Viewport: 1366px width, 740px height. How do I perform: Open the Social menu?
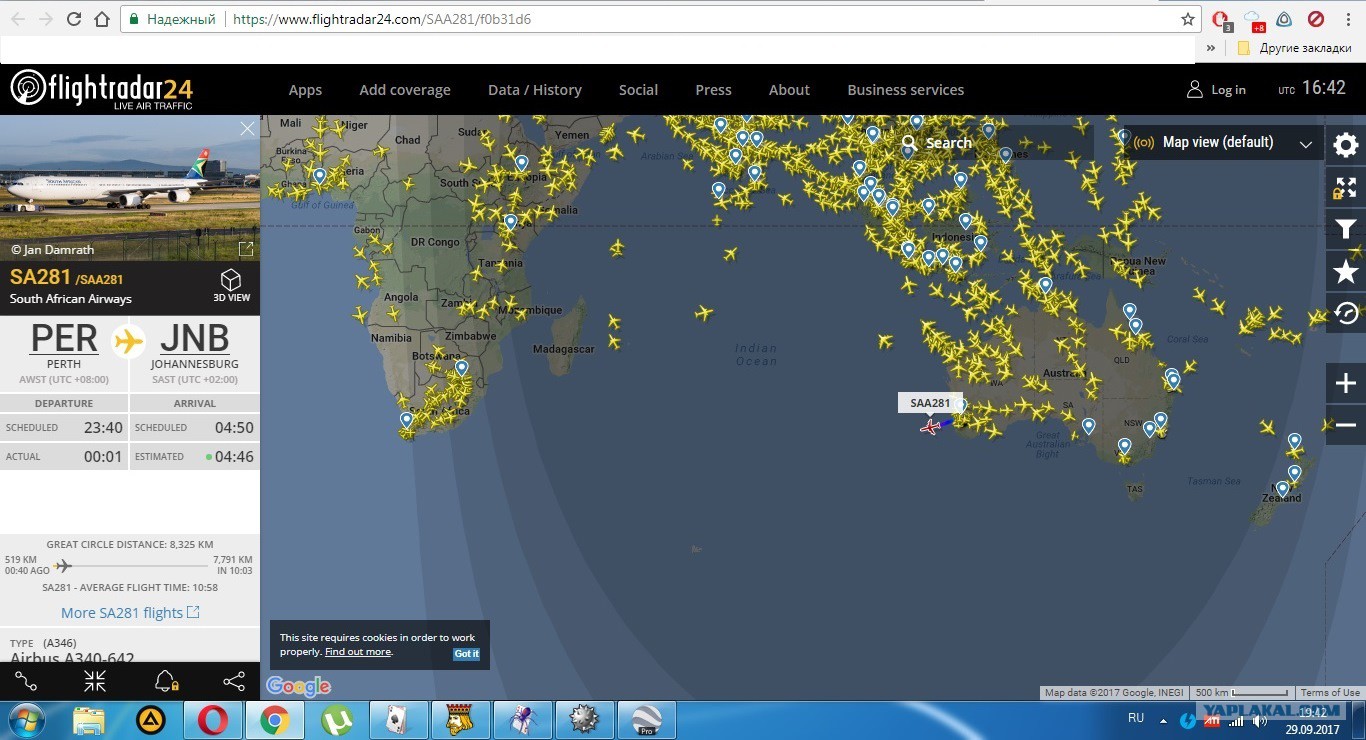(x=638, y=90)
